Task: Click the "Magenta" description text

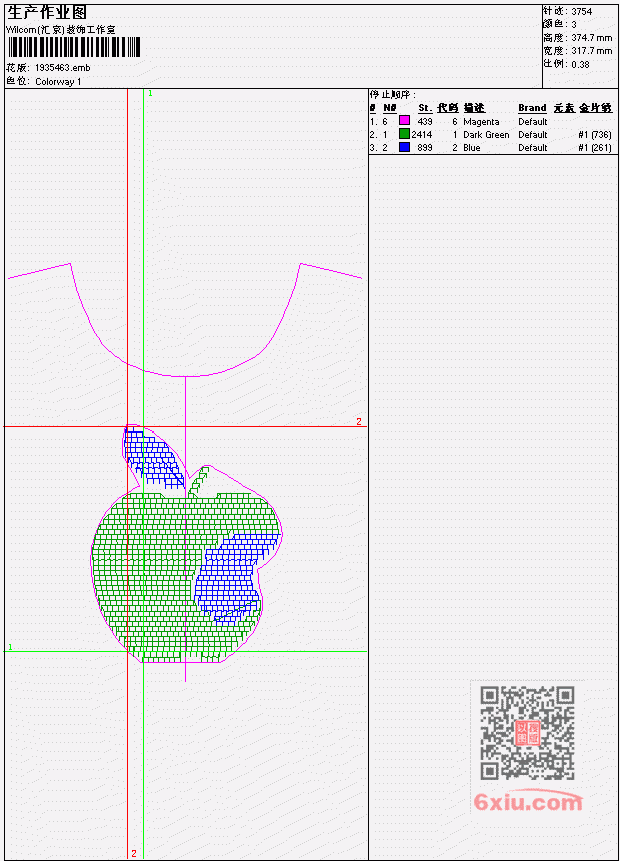Action: pyautogui.click(x=481, y=122)
